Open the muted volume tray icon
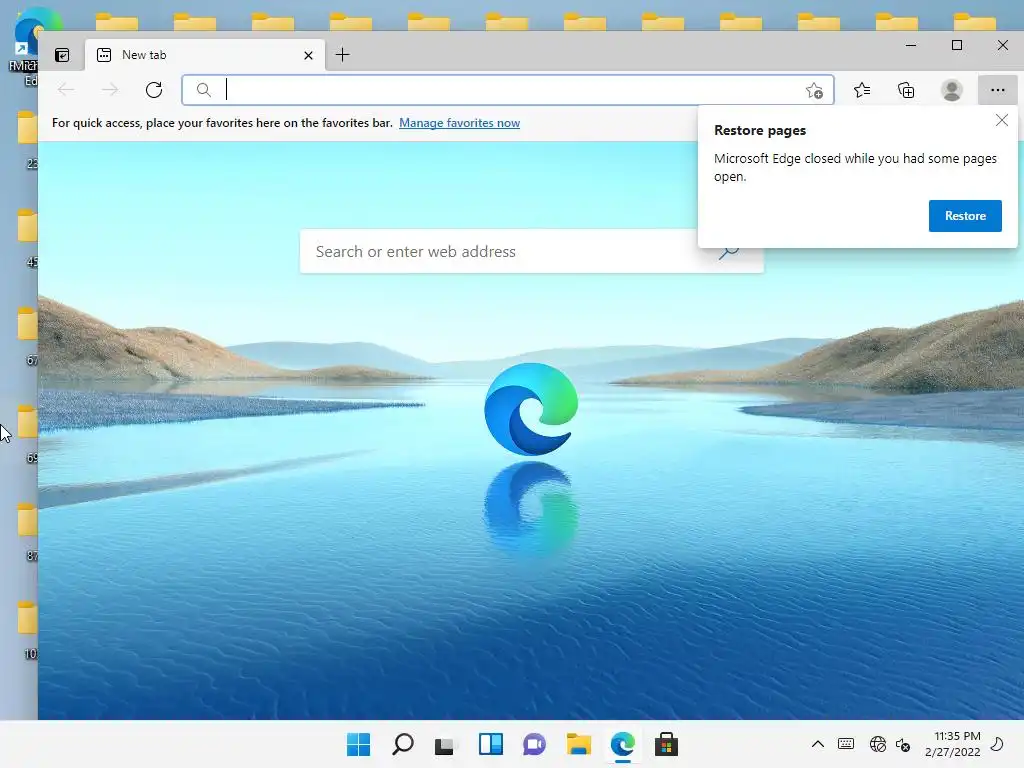 click(x=903, y=744)
